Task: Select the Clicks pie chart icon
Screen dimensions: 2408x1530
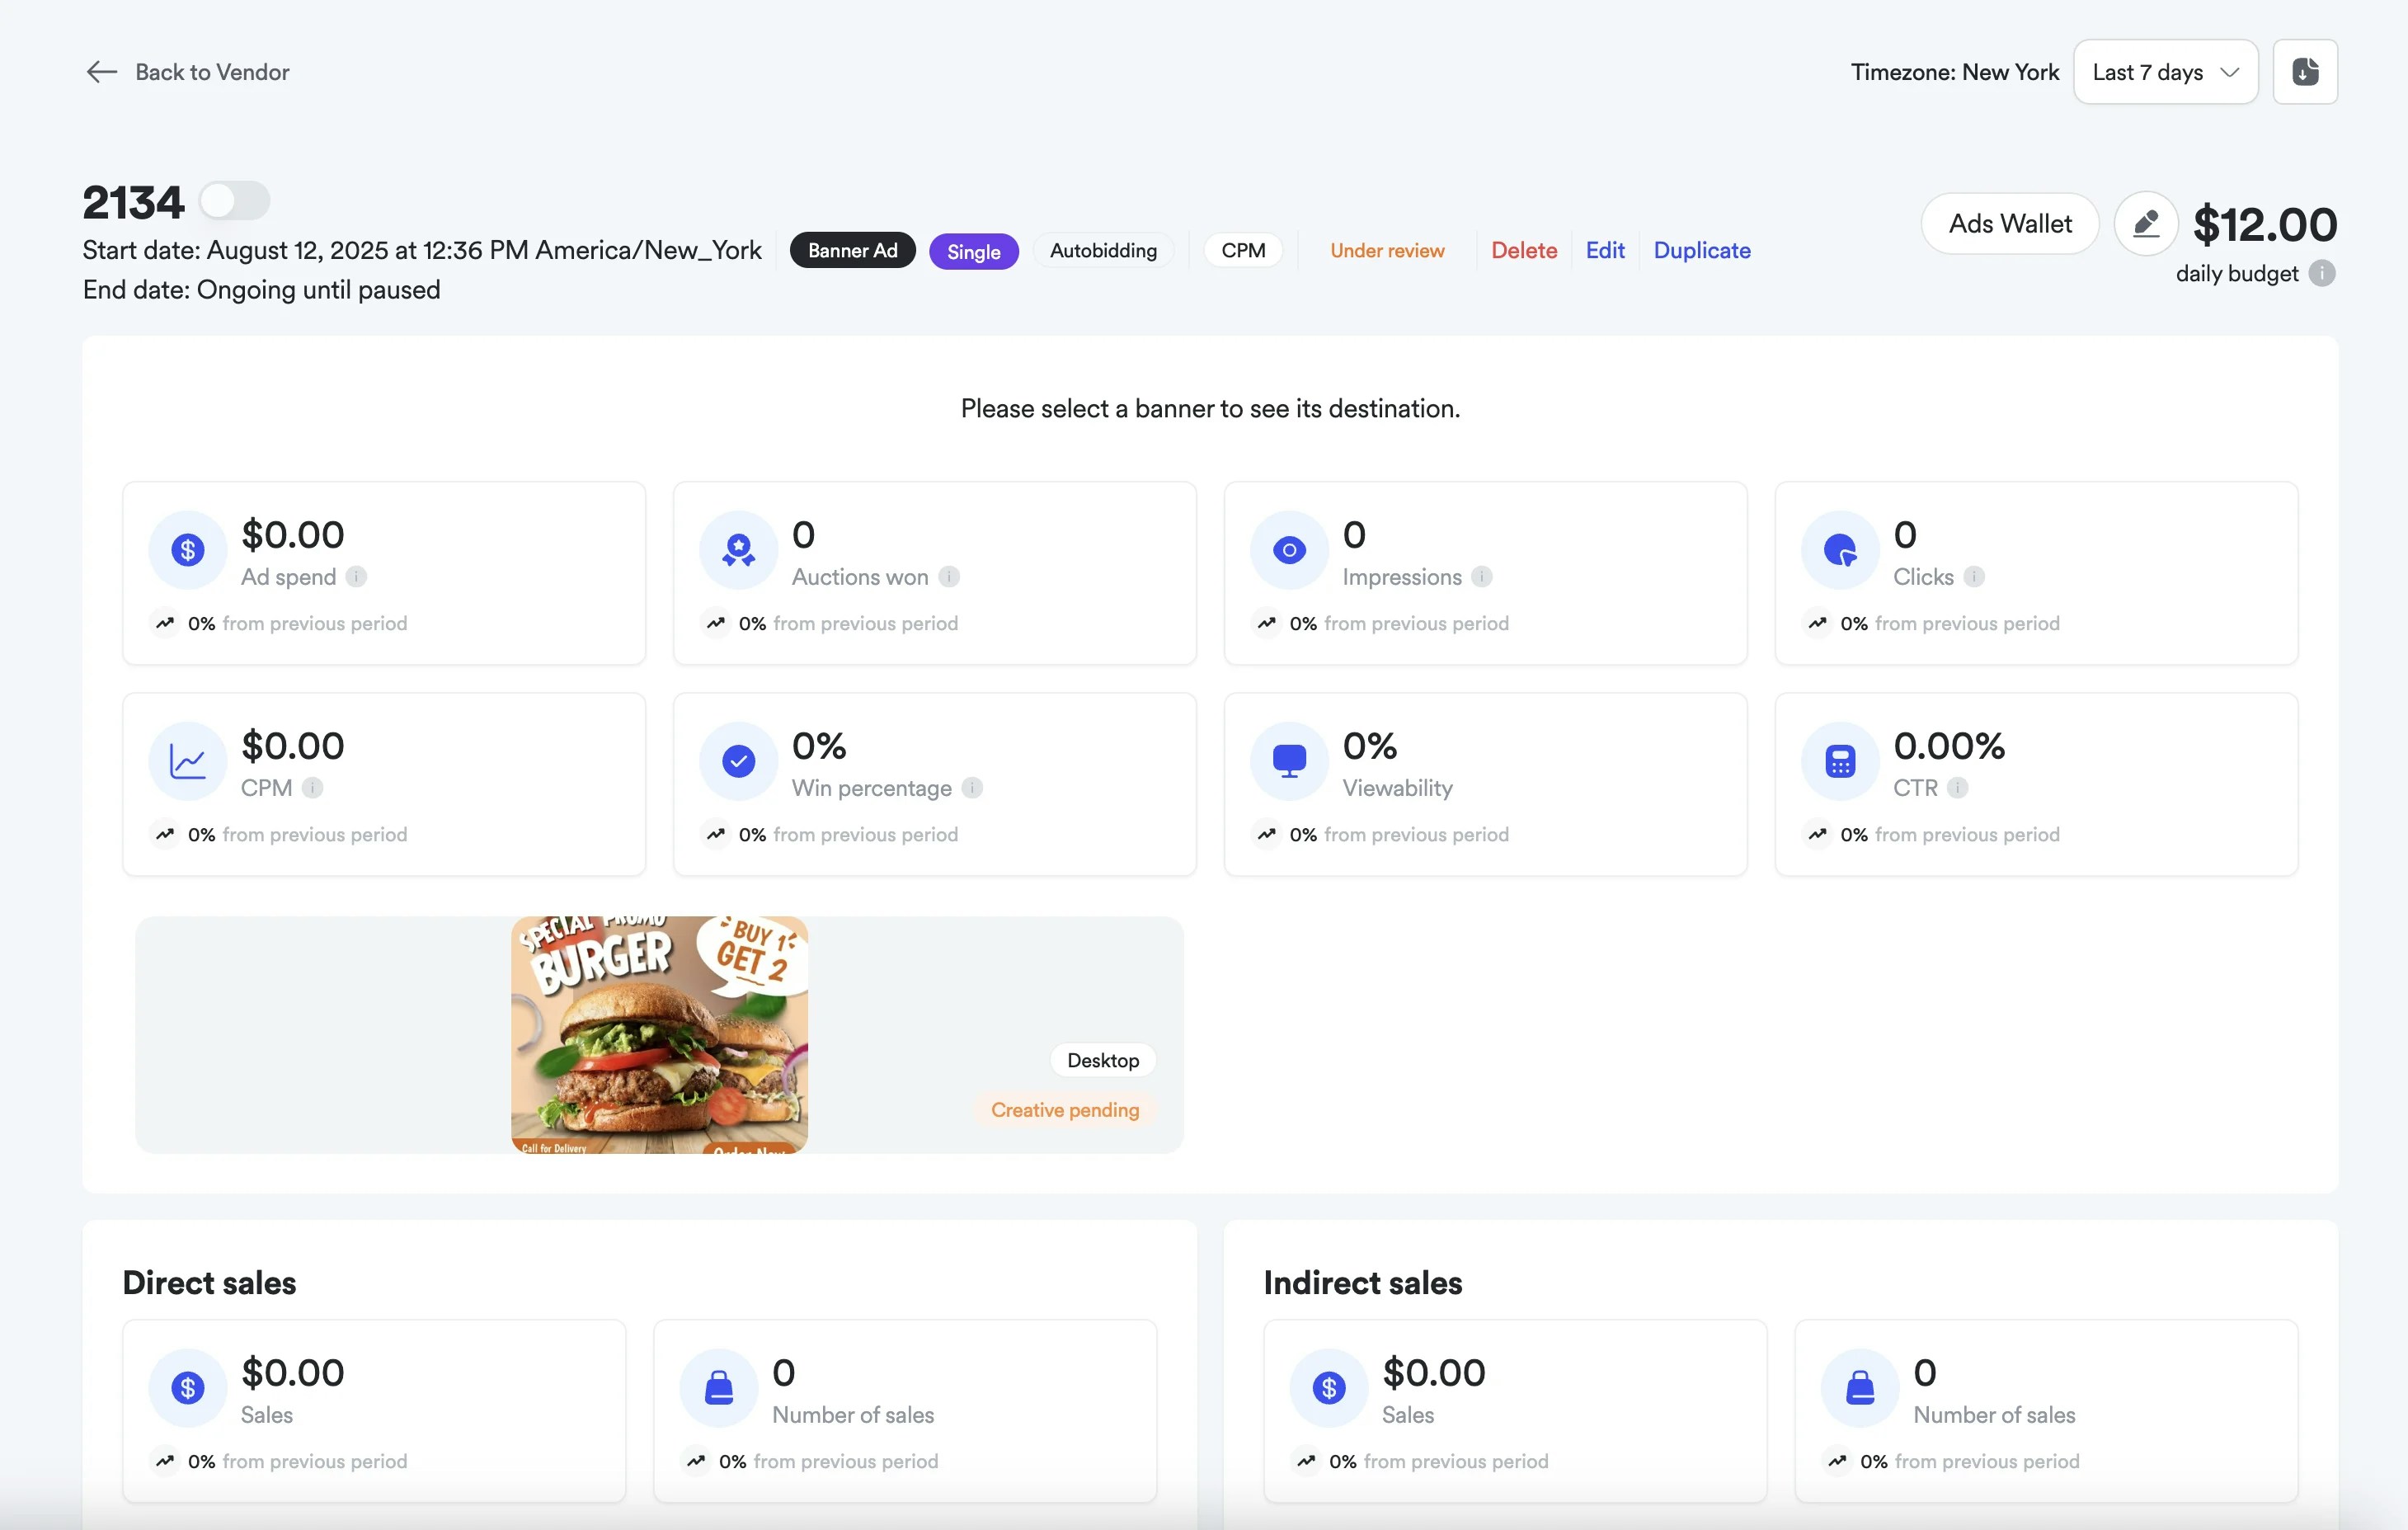Action: point(1839,549)
